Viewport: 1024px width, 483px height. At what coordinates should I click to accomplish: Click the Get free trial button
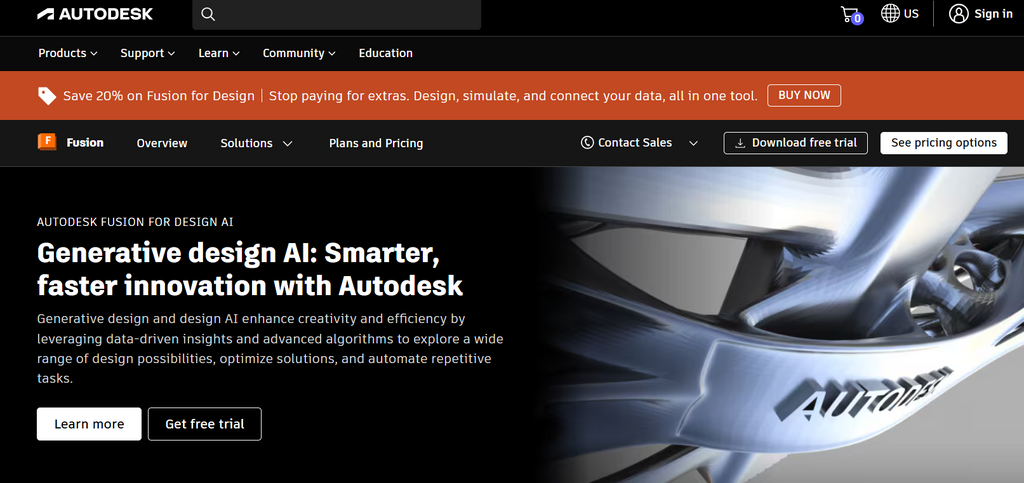[x=204, y=424]
